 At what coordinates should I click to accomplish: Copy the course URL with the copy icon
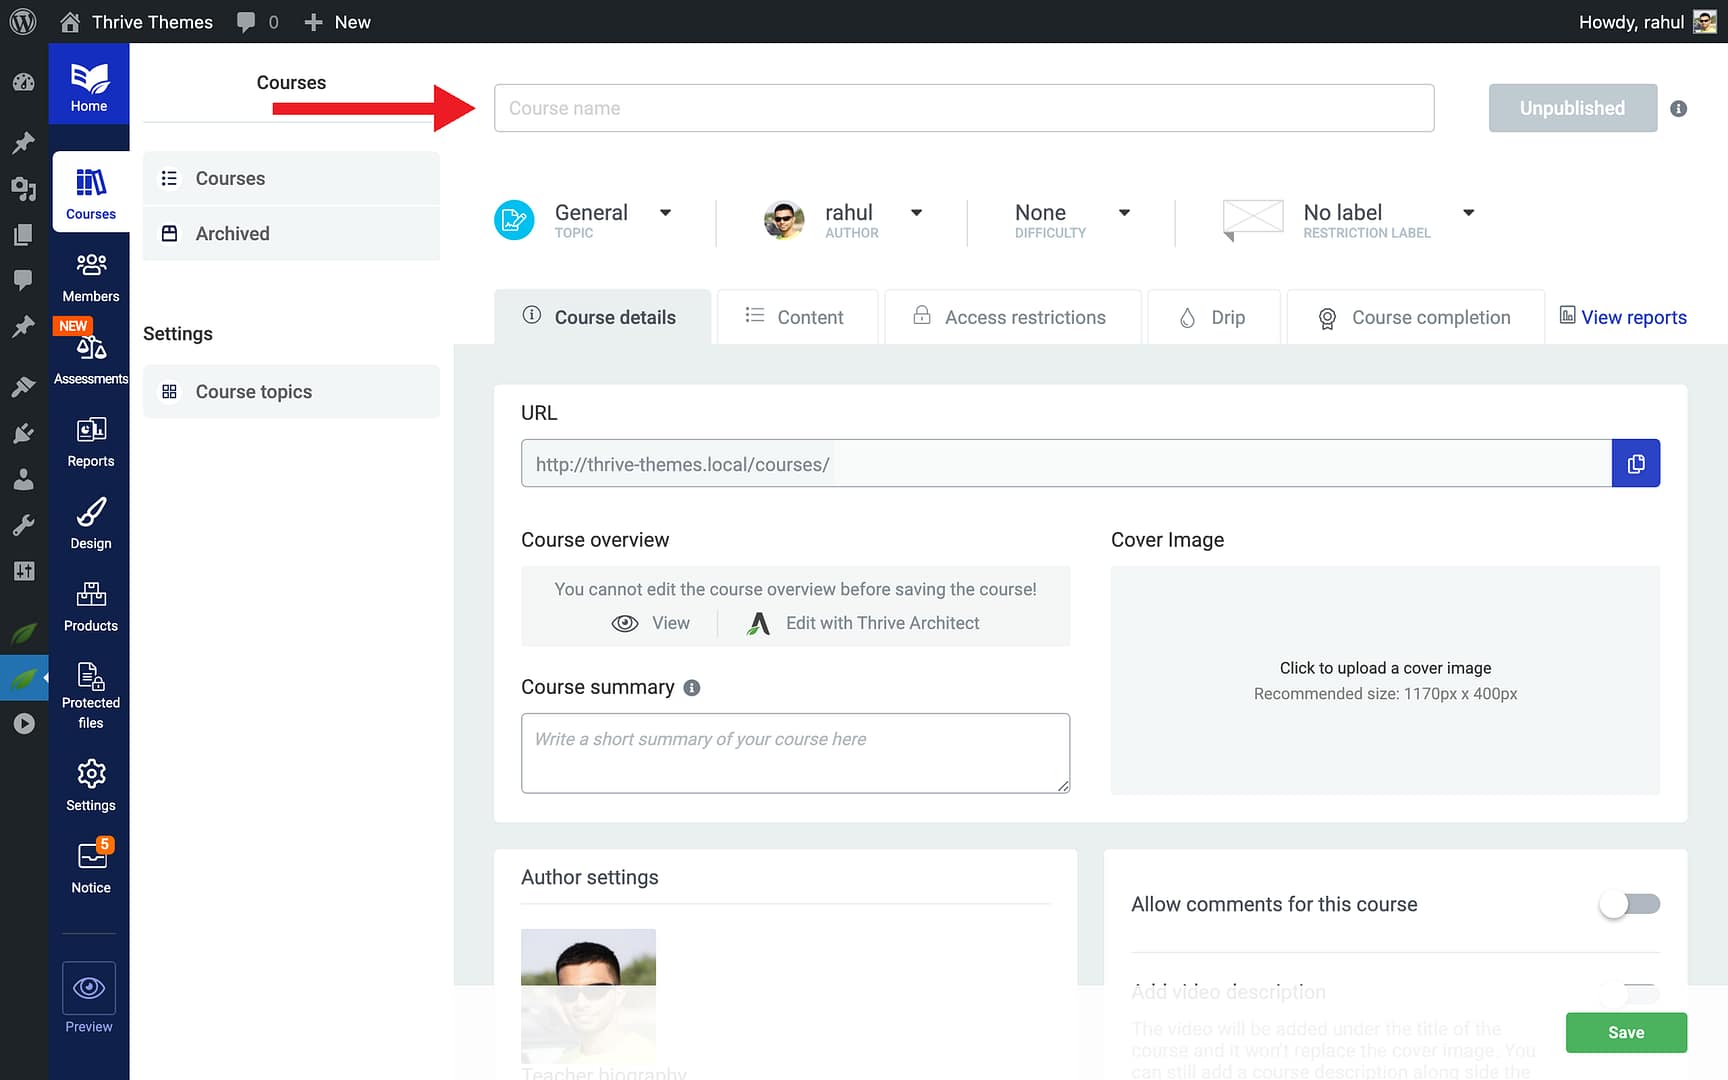[1636, 463]
